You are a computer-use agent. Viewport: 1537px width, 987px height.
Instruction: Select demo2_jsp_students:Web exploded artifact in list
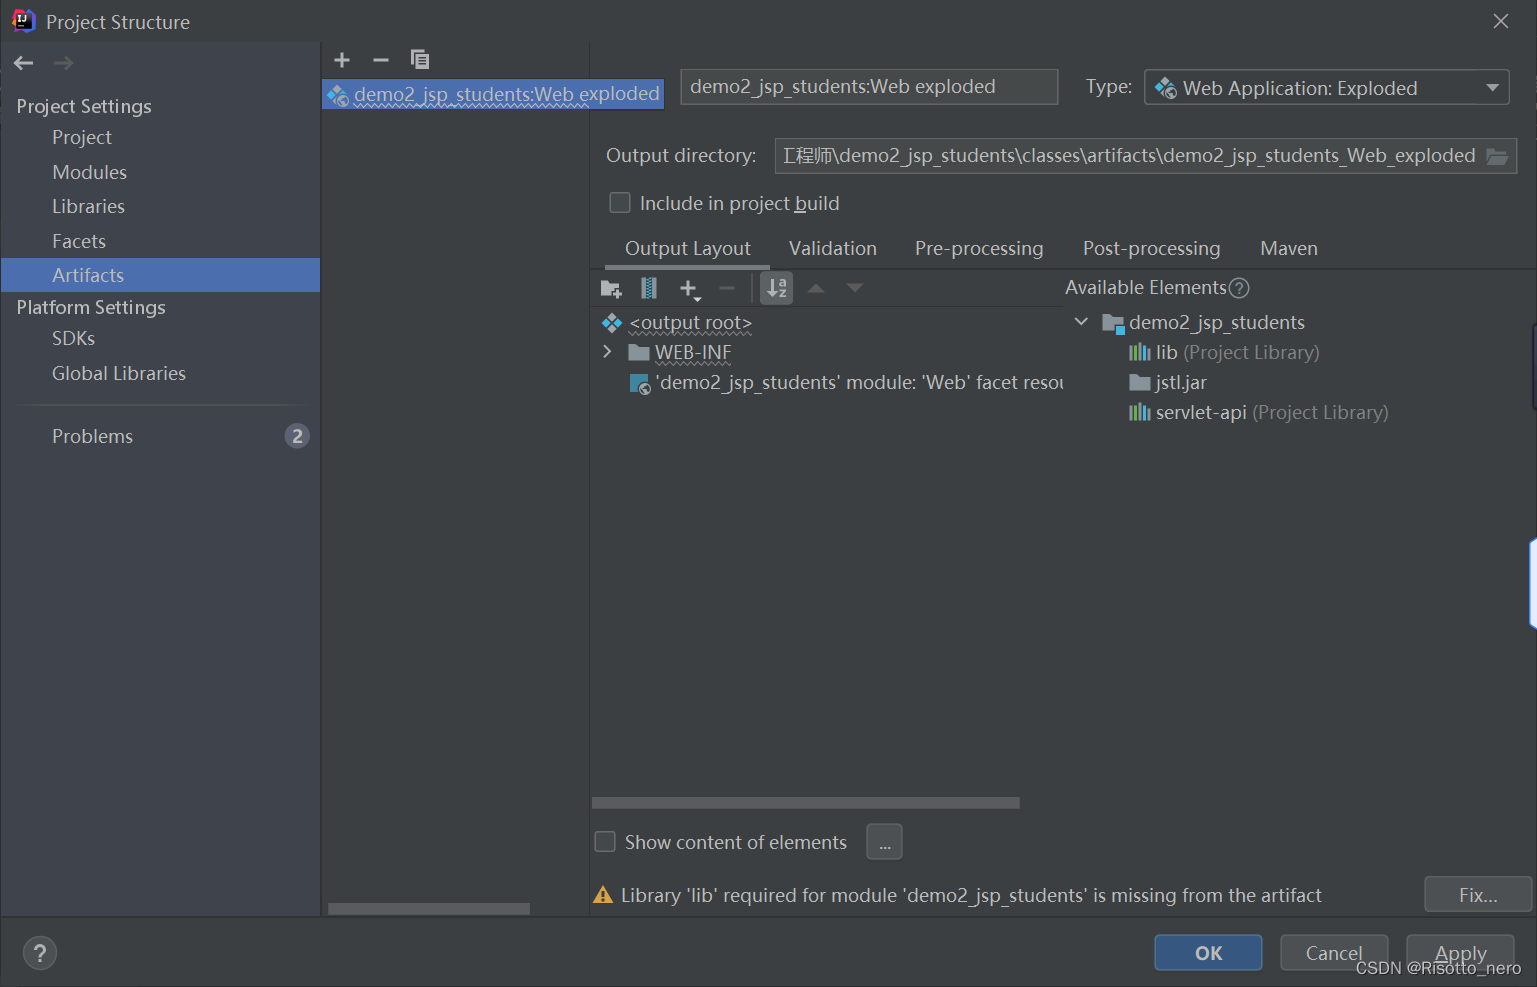point(493,94)
